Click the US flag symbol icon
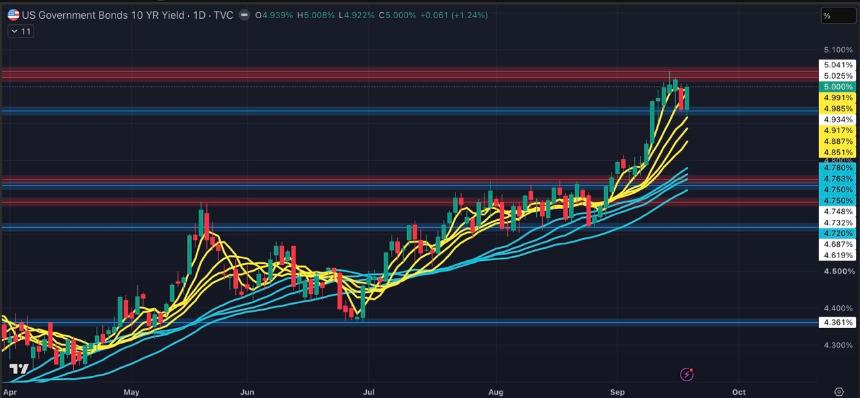 [14, 15]
